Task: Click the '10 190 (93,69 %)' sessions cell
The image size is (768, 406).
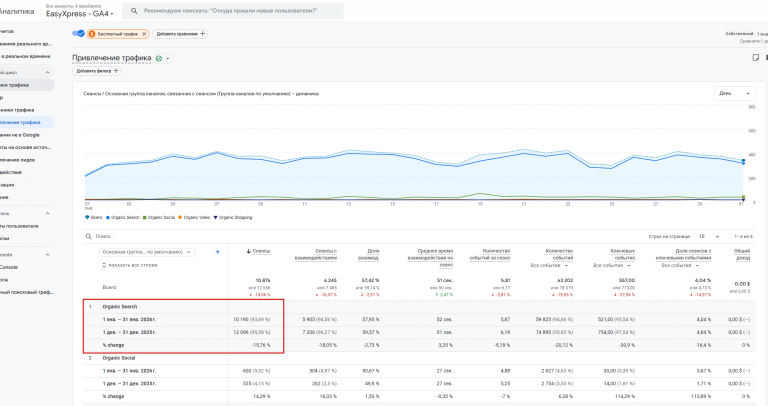Action: click(x=252, y=319)
